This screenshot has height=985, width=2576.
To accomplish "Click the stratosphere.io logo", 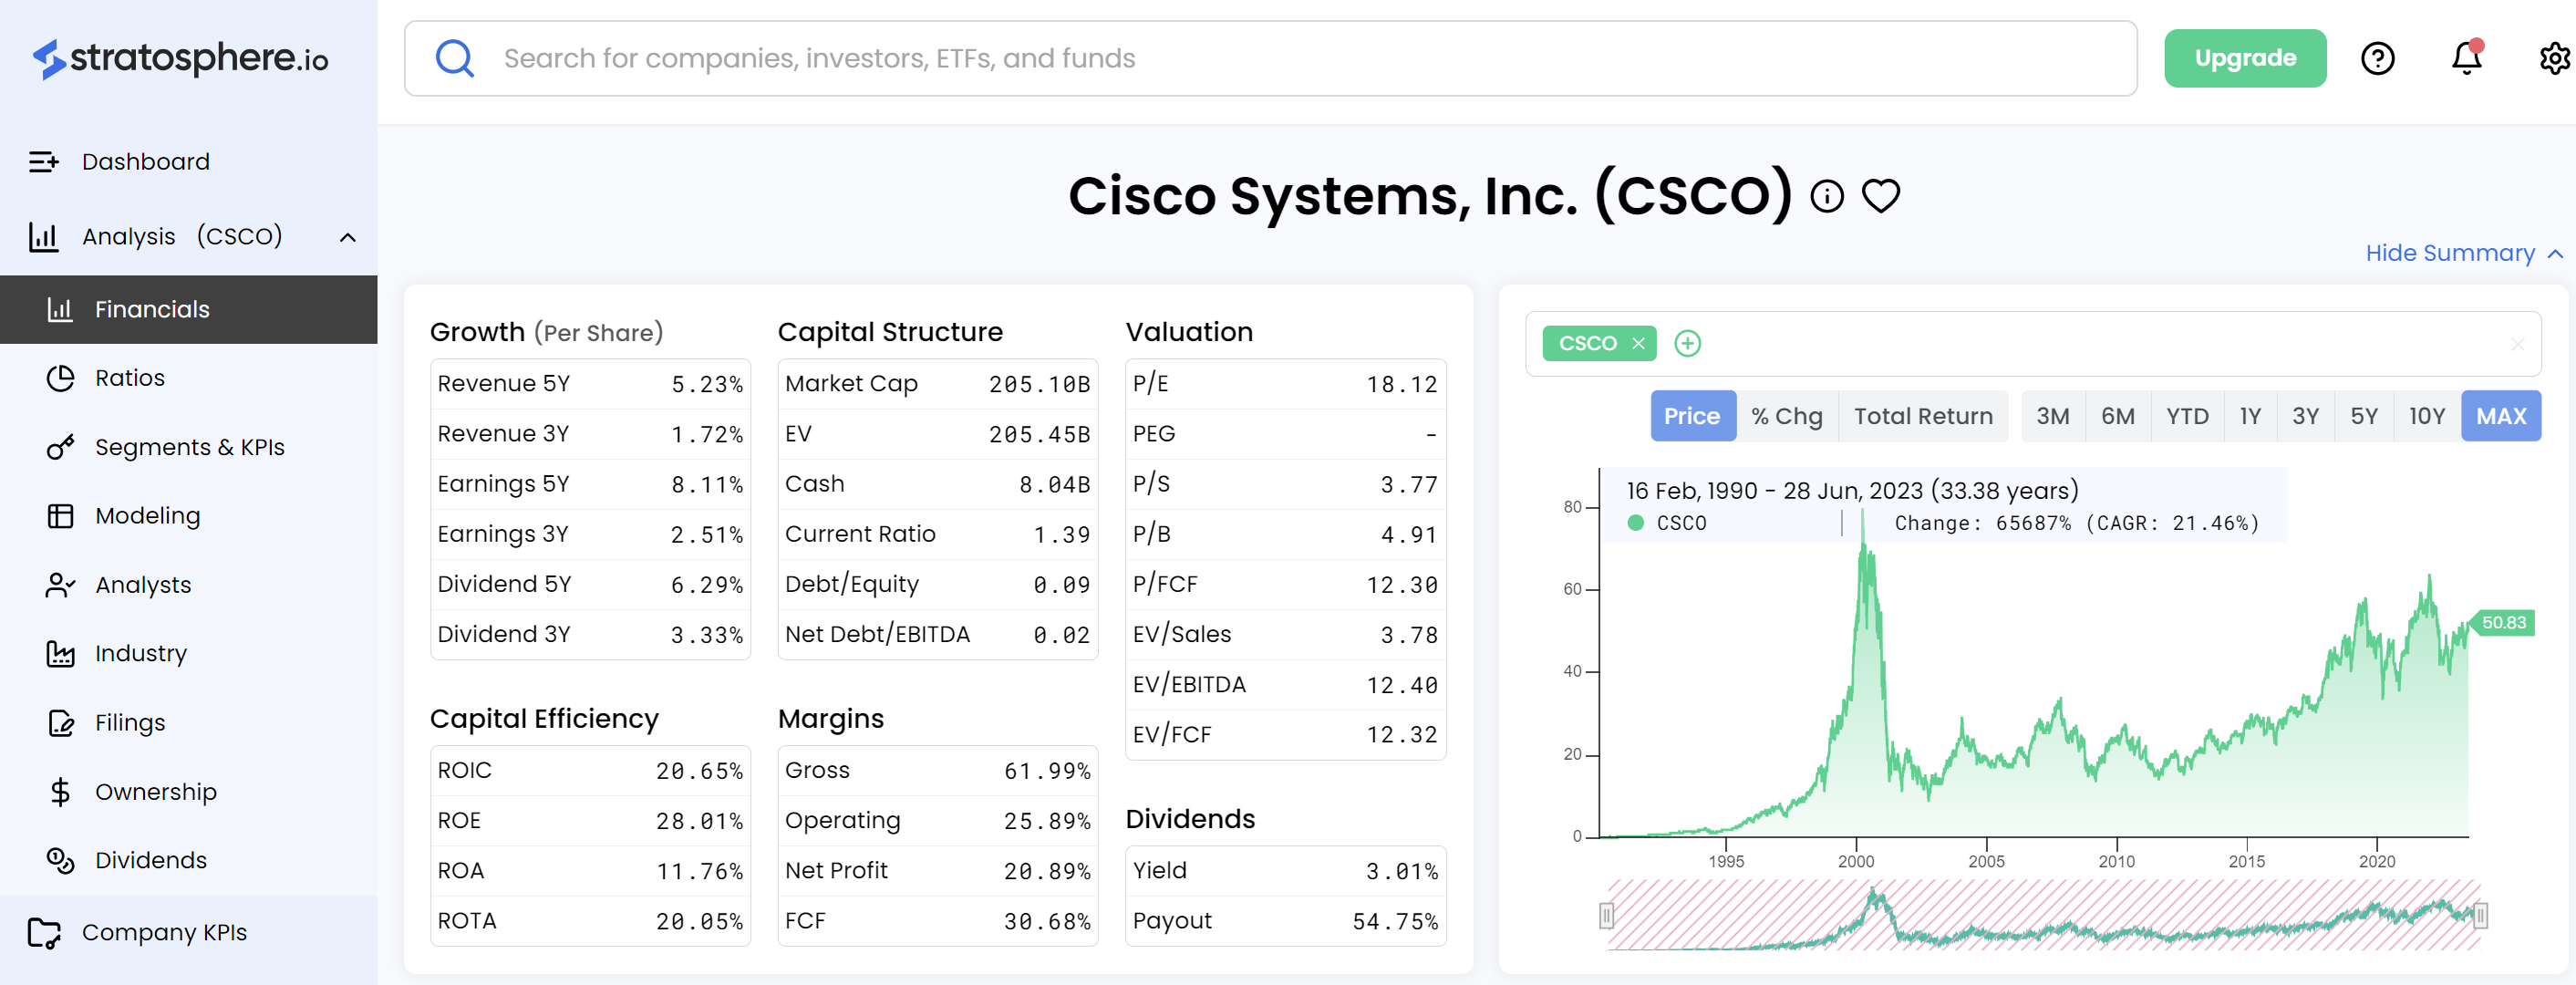I will pyautogui.click(x=180, y=58).
